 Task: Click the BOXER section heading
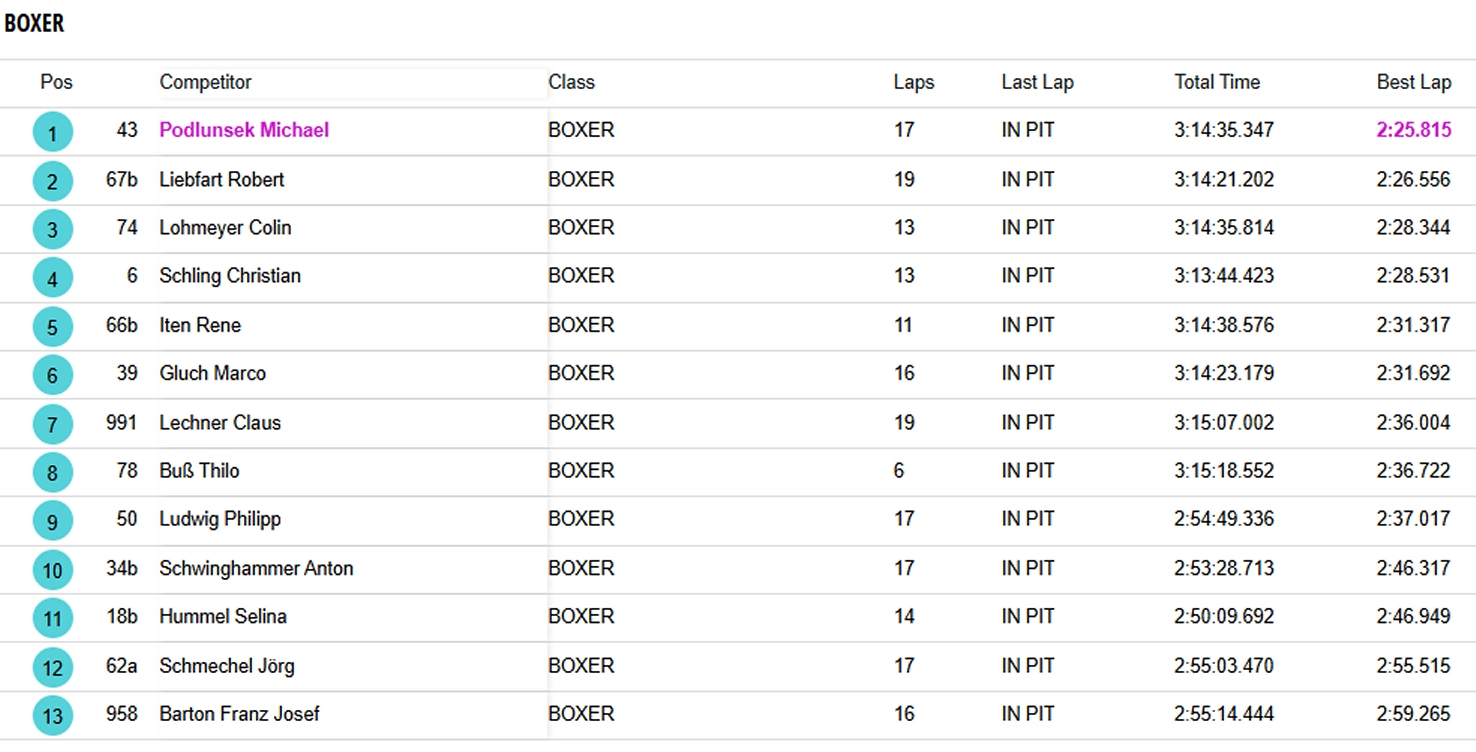tap(34, 23)
